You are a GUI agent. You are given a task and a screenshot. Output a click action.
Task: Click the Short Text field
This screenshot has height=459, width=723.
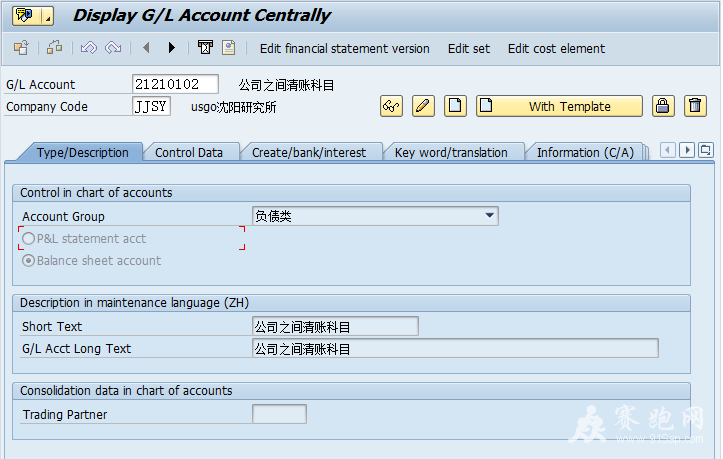[335, 326]
